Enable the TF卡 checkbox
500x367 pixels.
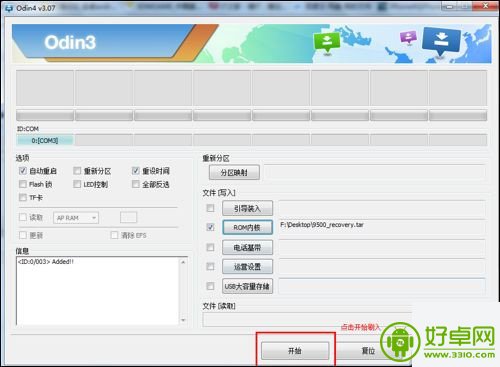pos(23,197)
